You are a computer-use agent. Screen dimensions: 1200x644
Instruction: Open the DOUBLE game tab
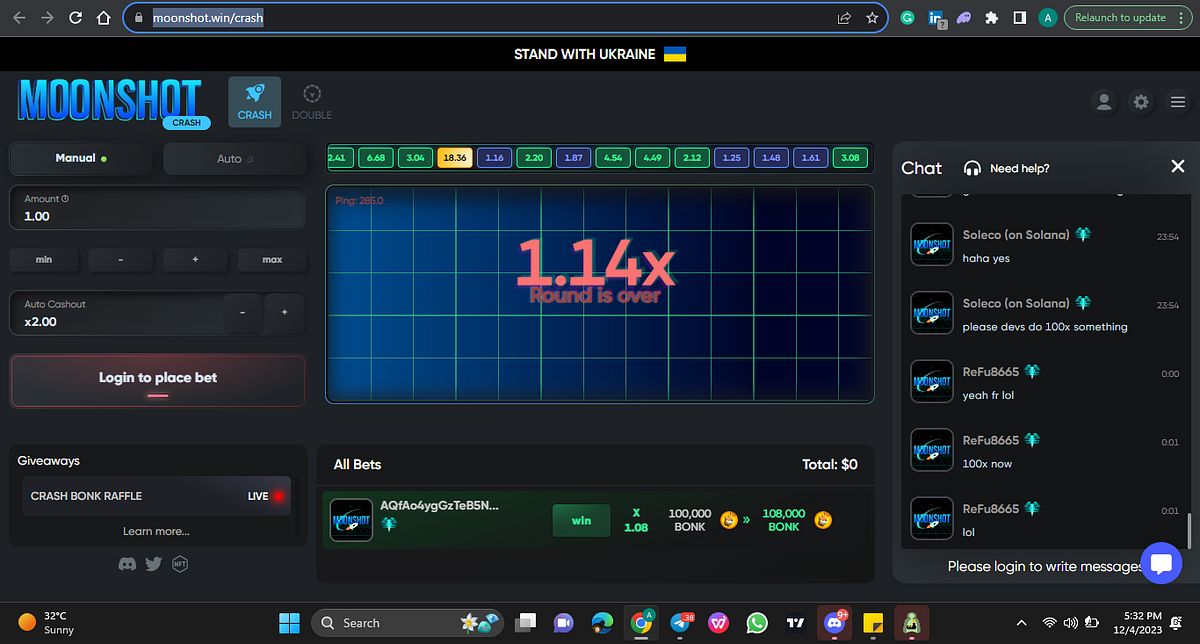point(312,102)
